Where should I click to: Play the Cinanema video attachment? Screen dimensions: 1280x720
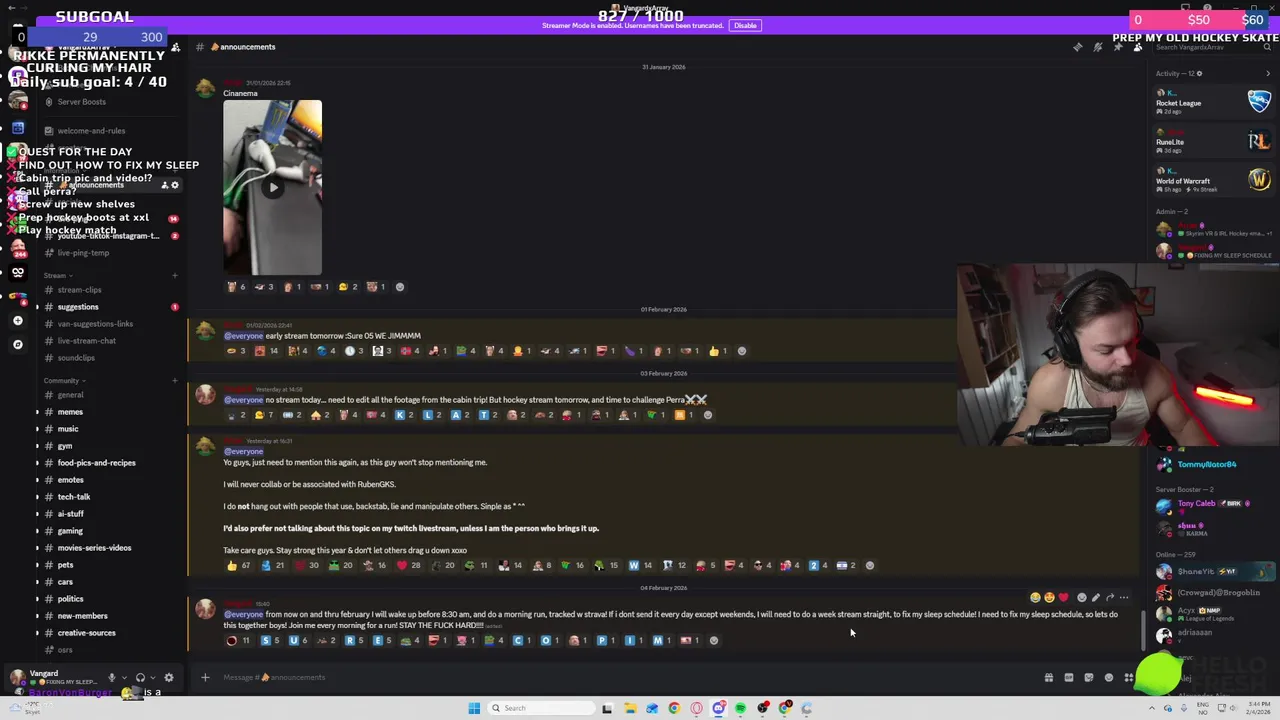[273, 187]
